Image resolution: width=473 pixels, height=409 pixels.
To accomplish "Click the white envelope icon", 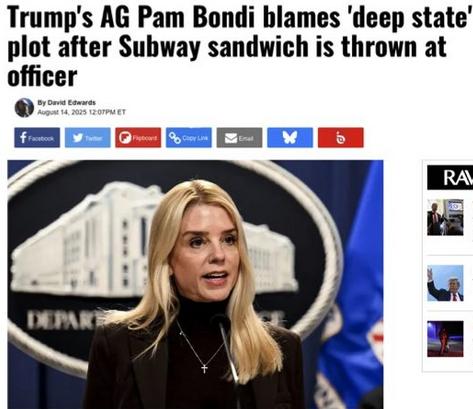I will point(231,138).
